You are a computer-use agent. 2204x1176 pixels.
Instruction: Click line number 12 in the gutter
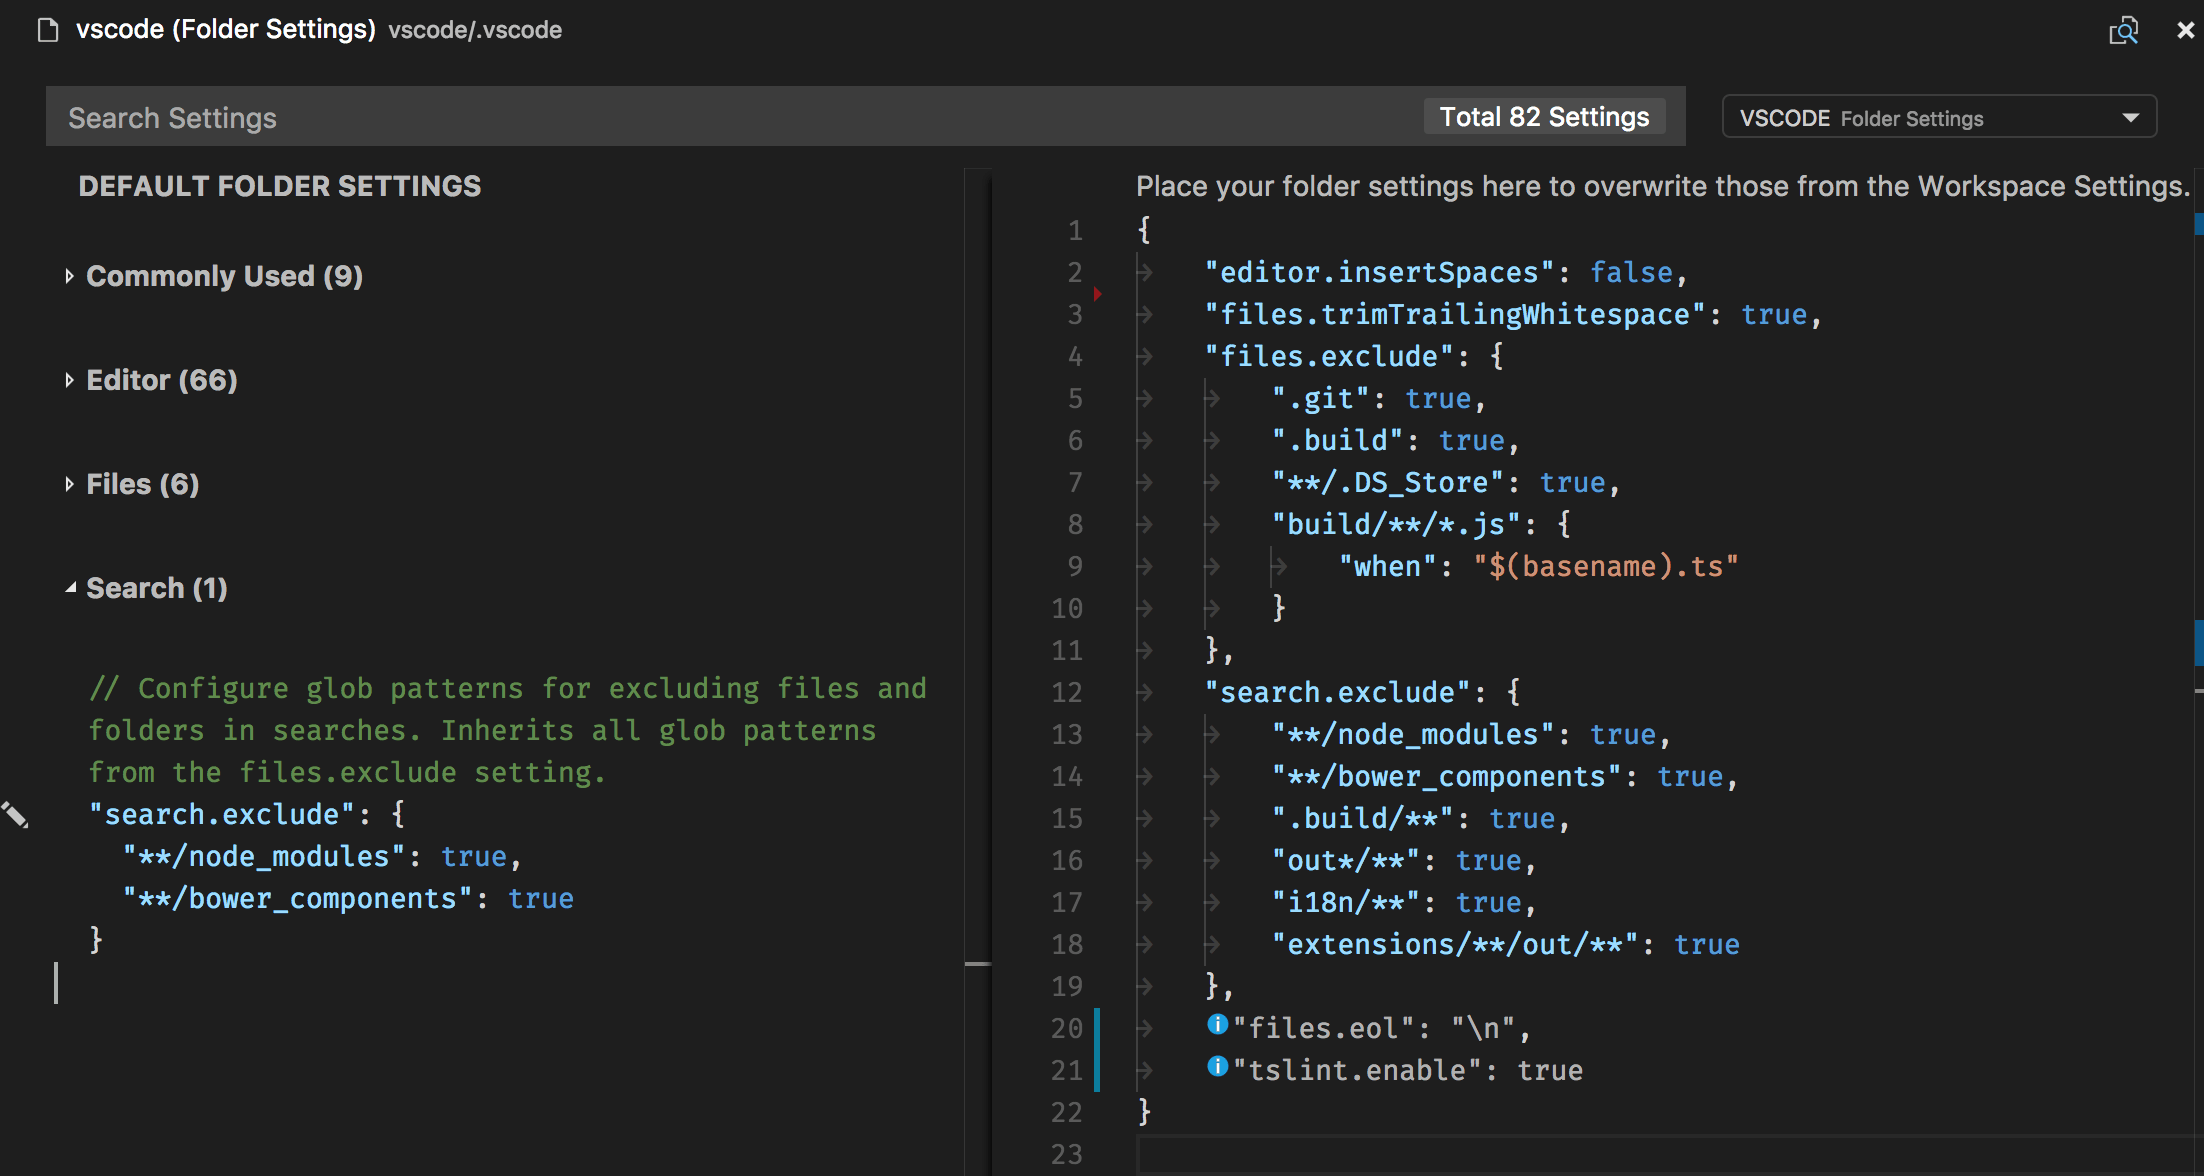pyautogui.click(x=1067, y=692)
